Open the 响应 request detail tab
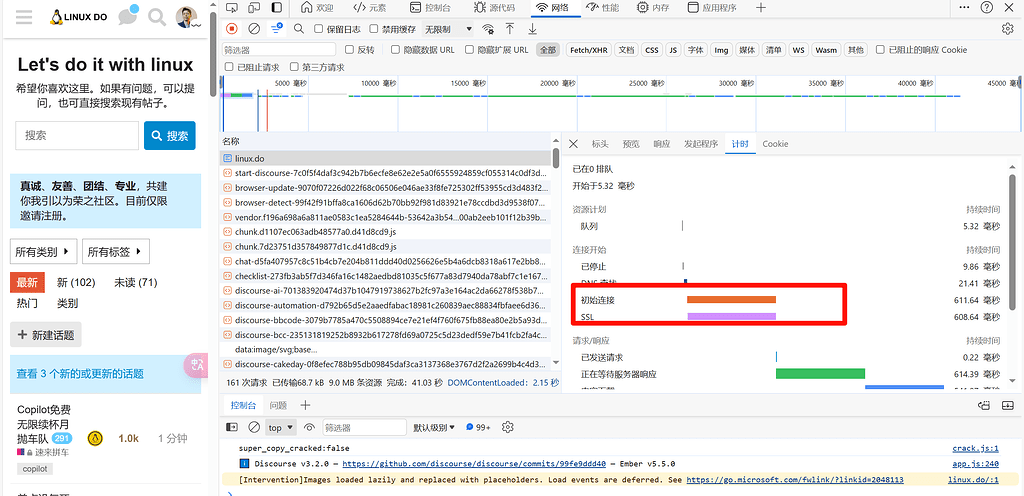 (x=662, y=144)
